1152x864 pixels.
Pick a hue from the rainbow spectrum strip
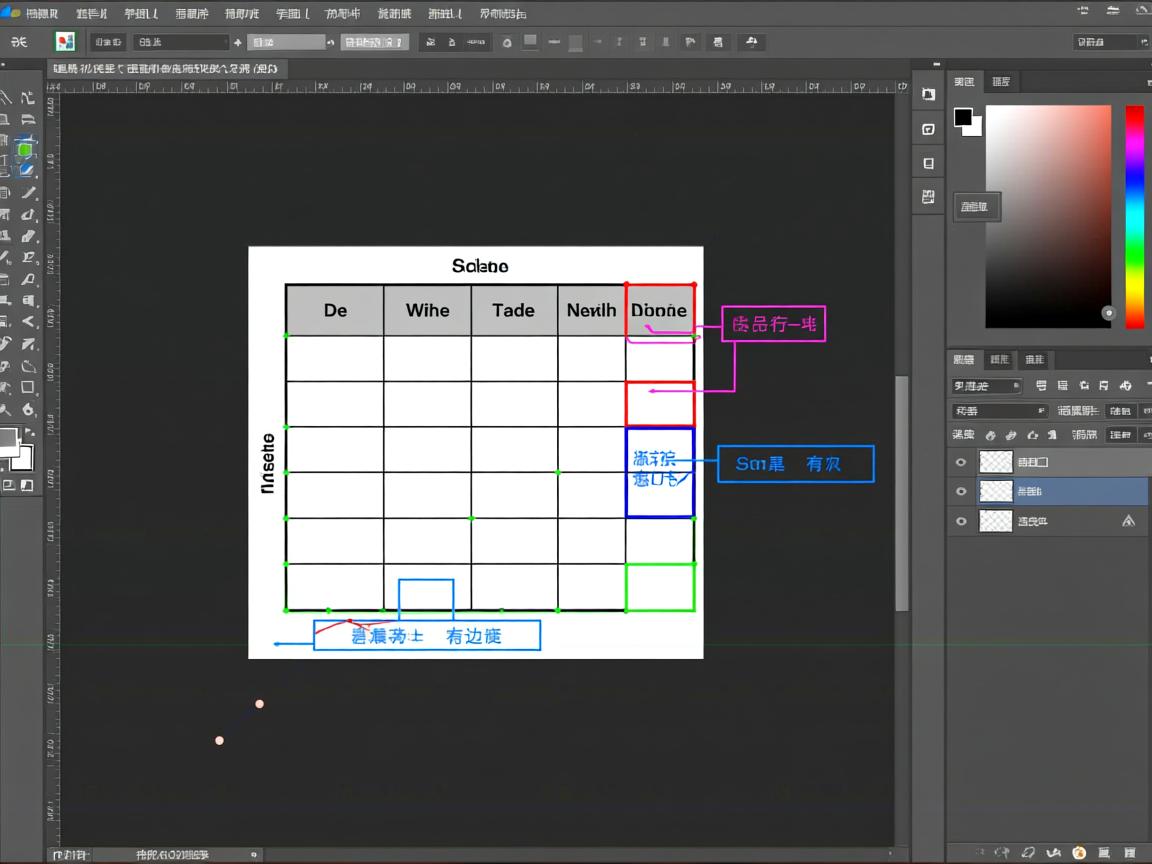tap(1135, 215)
